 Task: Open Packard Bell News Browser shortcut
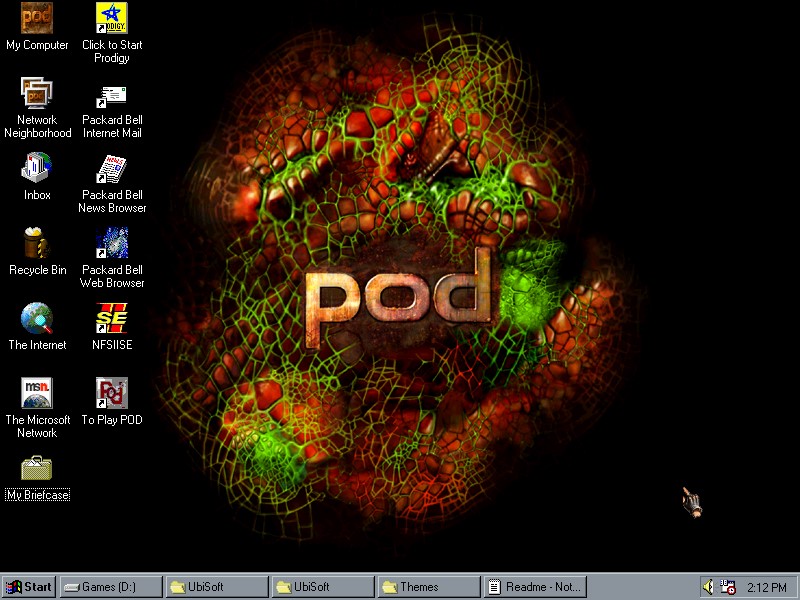coord(111,169)
